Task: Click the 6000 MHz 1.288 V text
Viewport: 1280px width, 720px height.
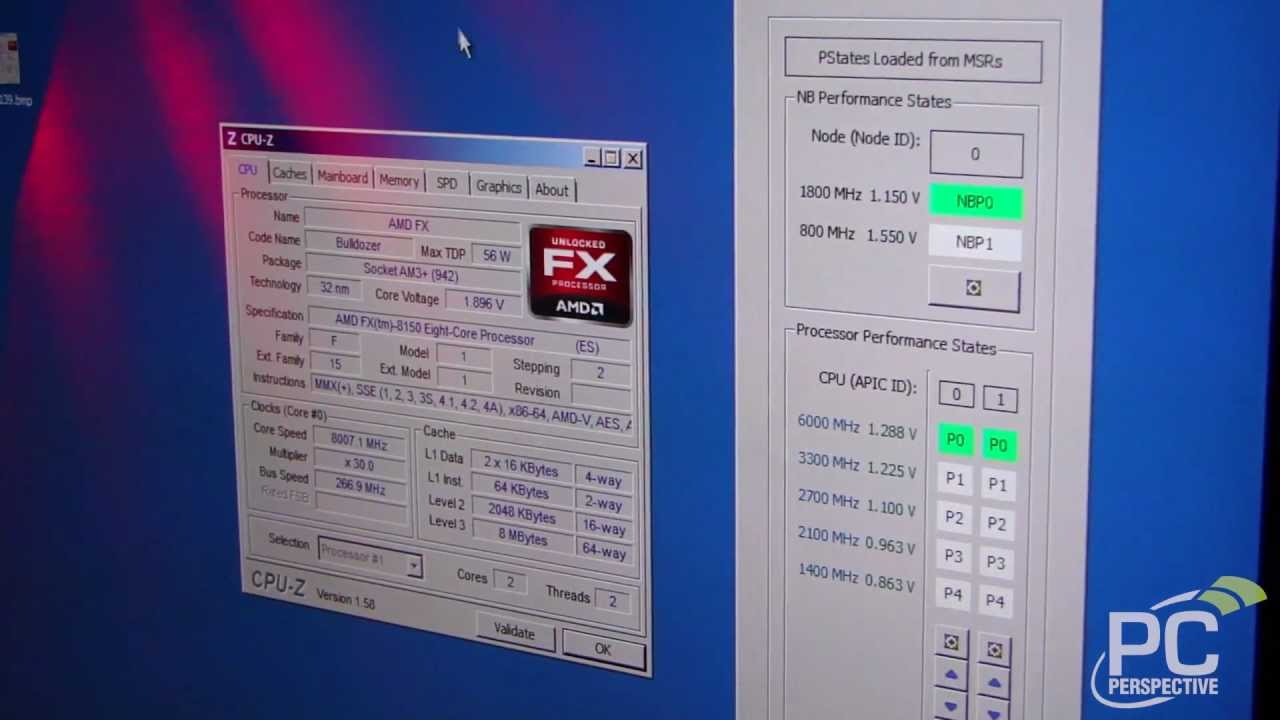Action: (857, 427)
